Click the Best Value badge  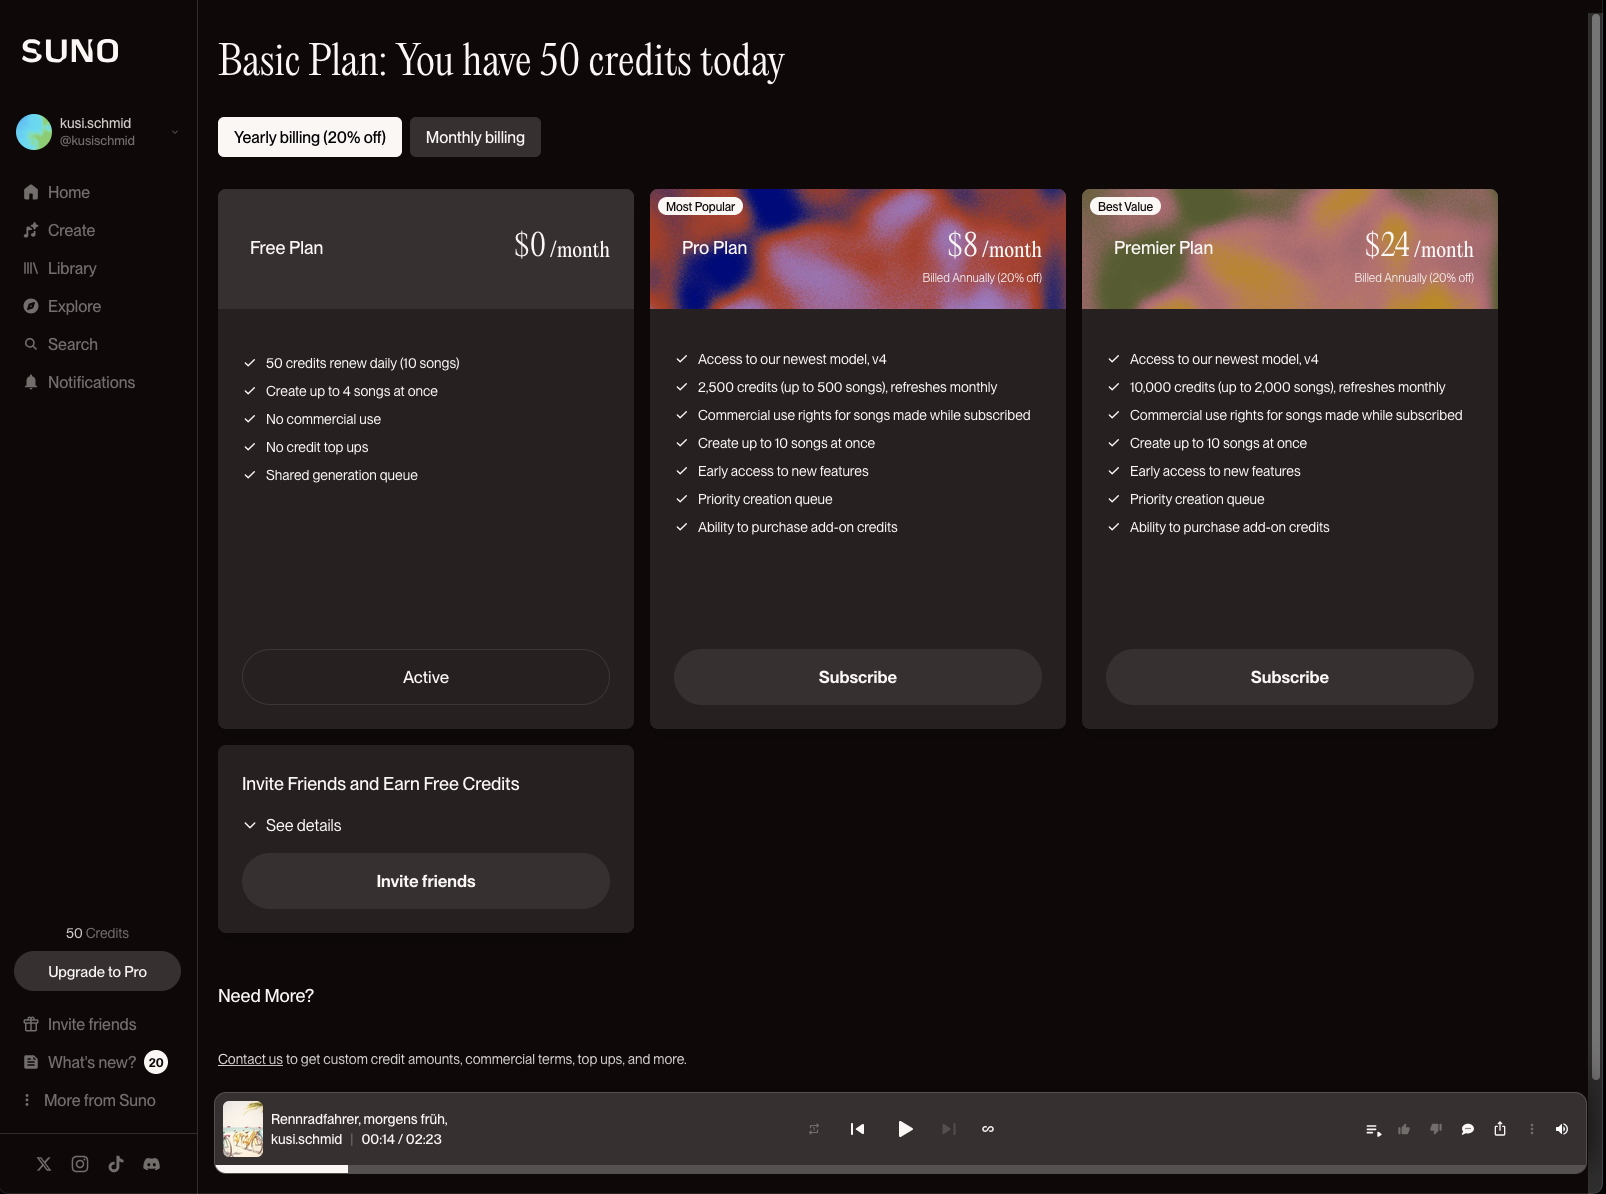1125,206
